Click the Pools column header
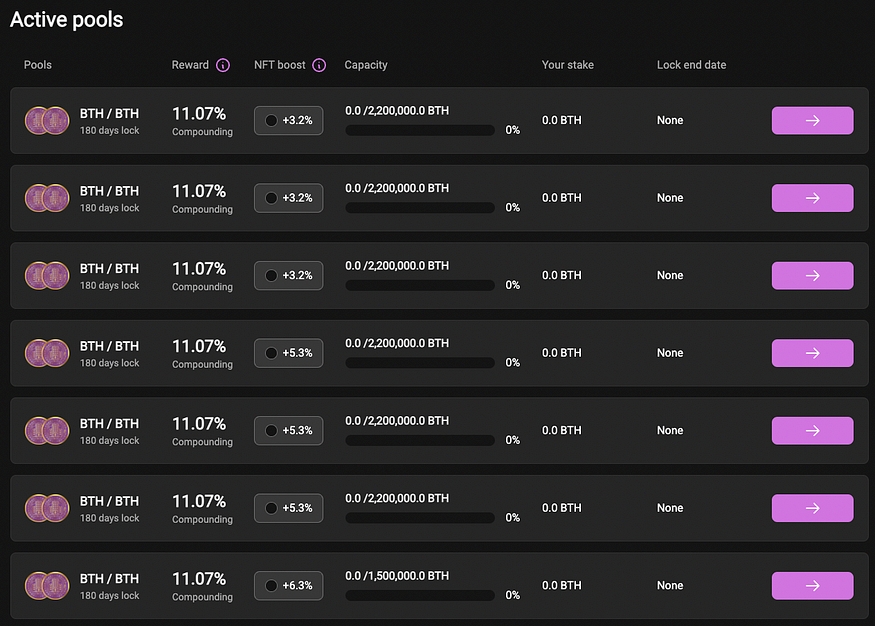Viewport: 875px width, 626px height. tap(38, 65)
